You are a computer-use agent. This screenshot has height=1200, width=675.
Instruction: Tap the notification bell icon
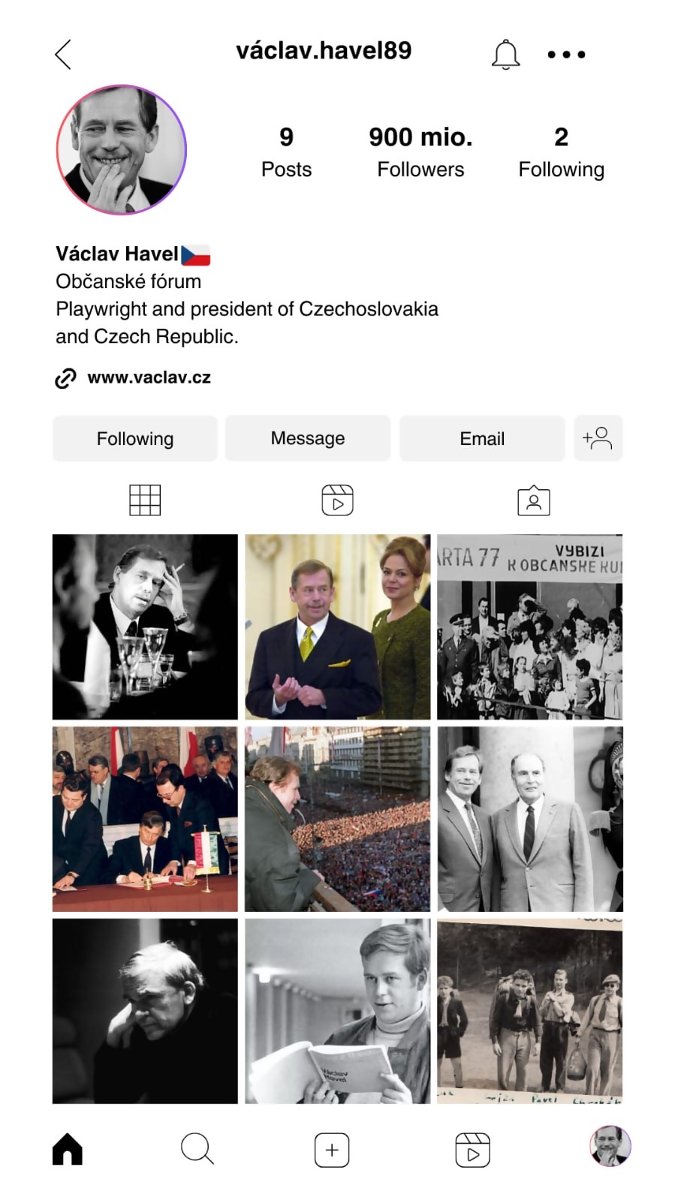coord(506,54)
